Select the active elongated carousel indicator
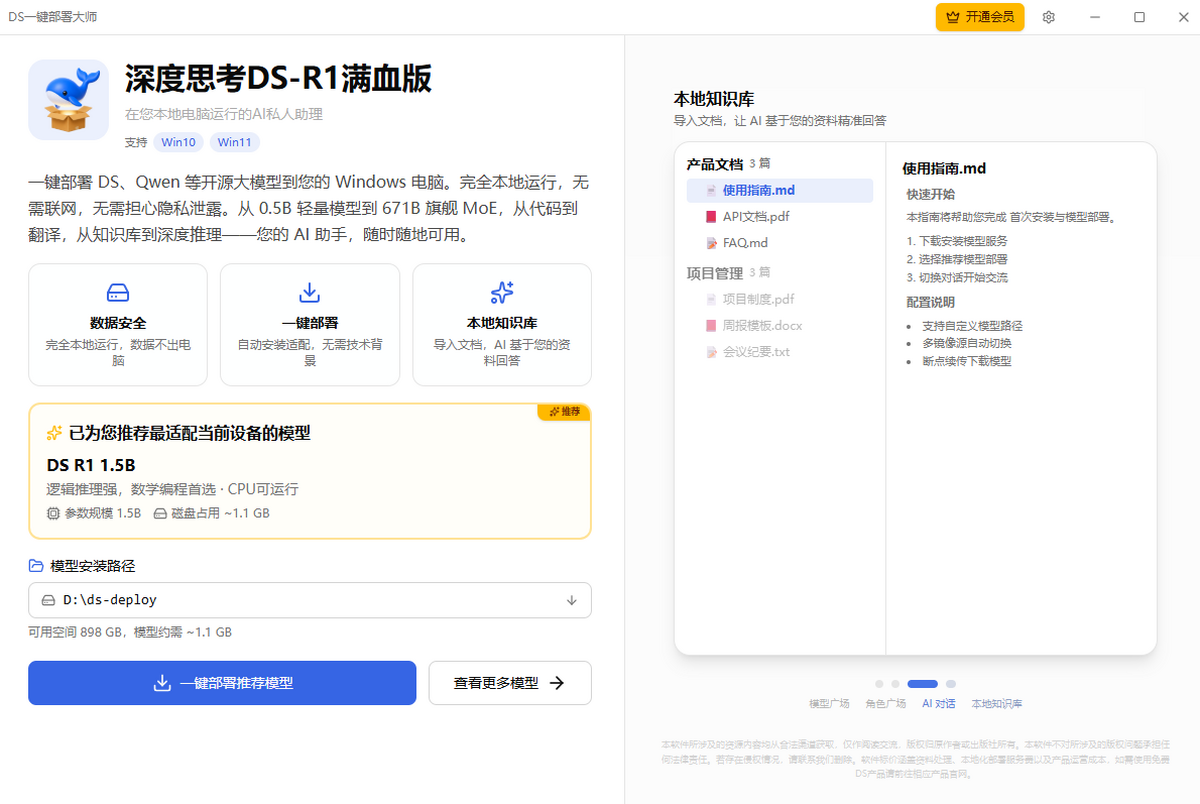 tap(922, 684)
